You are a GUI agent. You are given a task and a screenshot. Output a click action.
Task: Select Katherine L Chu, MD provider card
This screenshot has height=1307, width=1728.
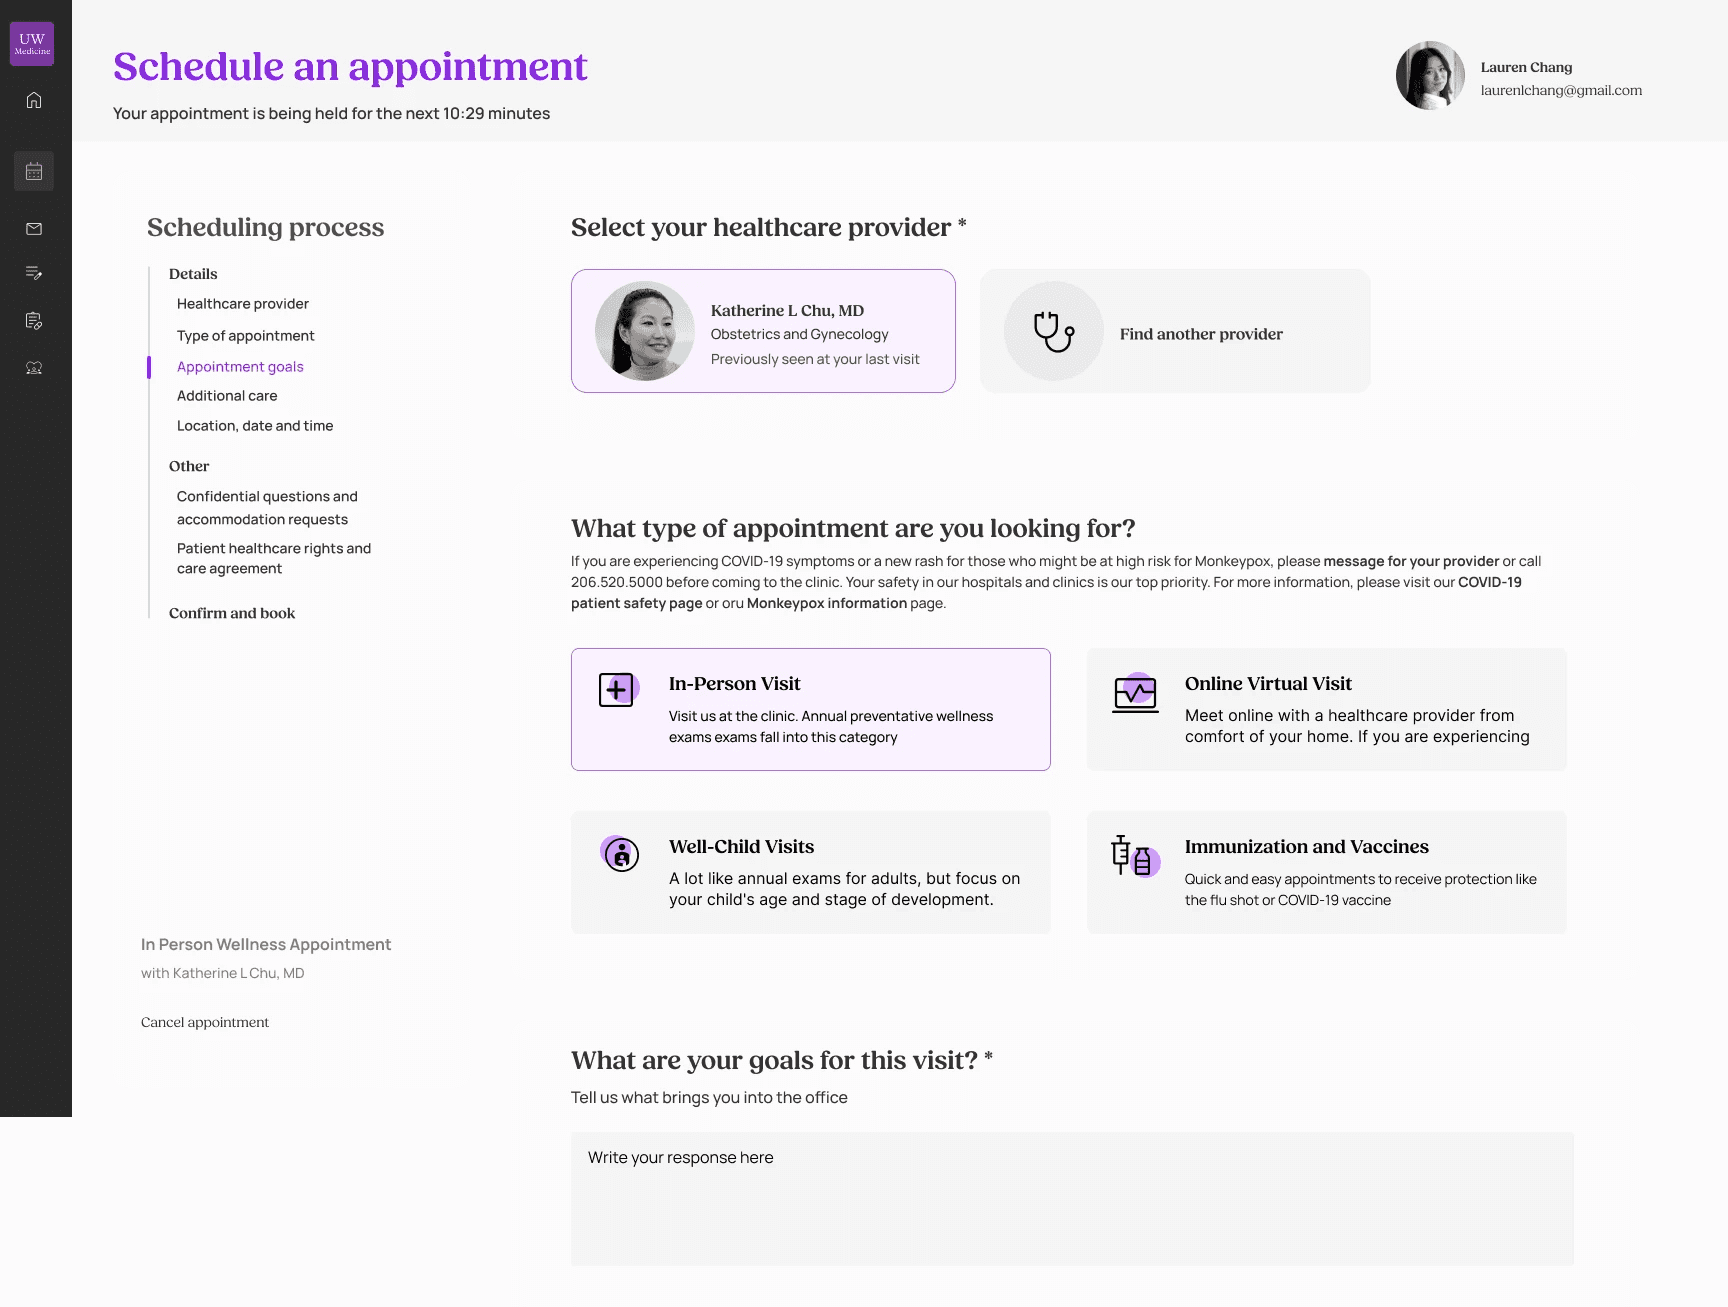pos(763,331)
